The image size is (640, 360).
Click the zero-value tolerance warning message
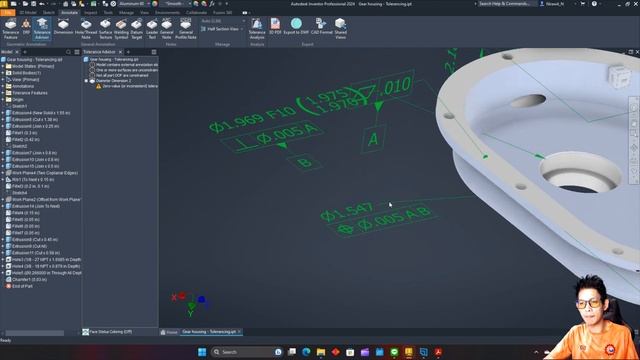click(127, 86)
